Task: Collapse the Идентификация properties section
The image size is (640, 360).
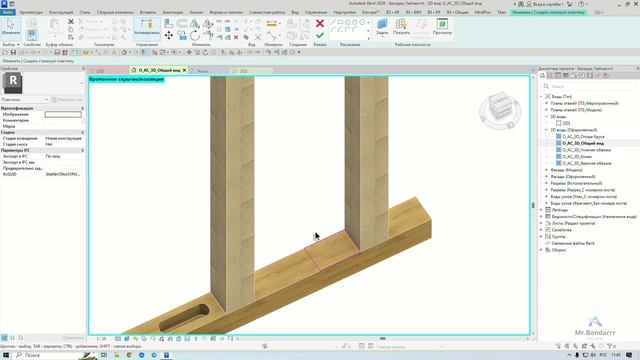Action: pos(82,108)
